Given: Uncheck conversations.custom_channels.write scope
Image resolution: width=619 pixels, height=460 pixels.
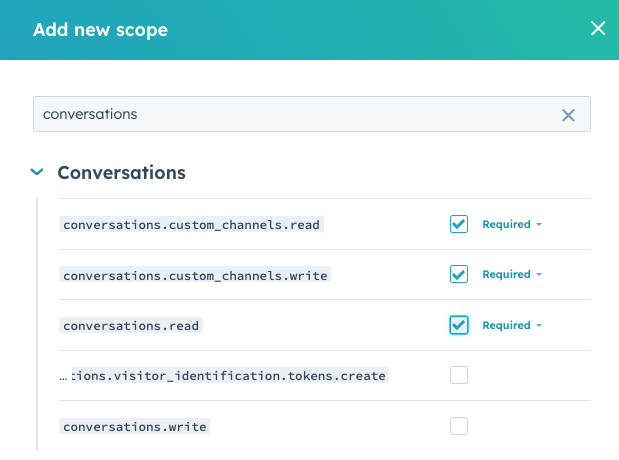Looking at the screenshot, I should point(459,274).
